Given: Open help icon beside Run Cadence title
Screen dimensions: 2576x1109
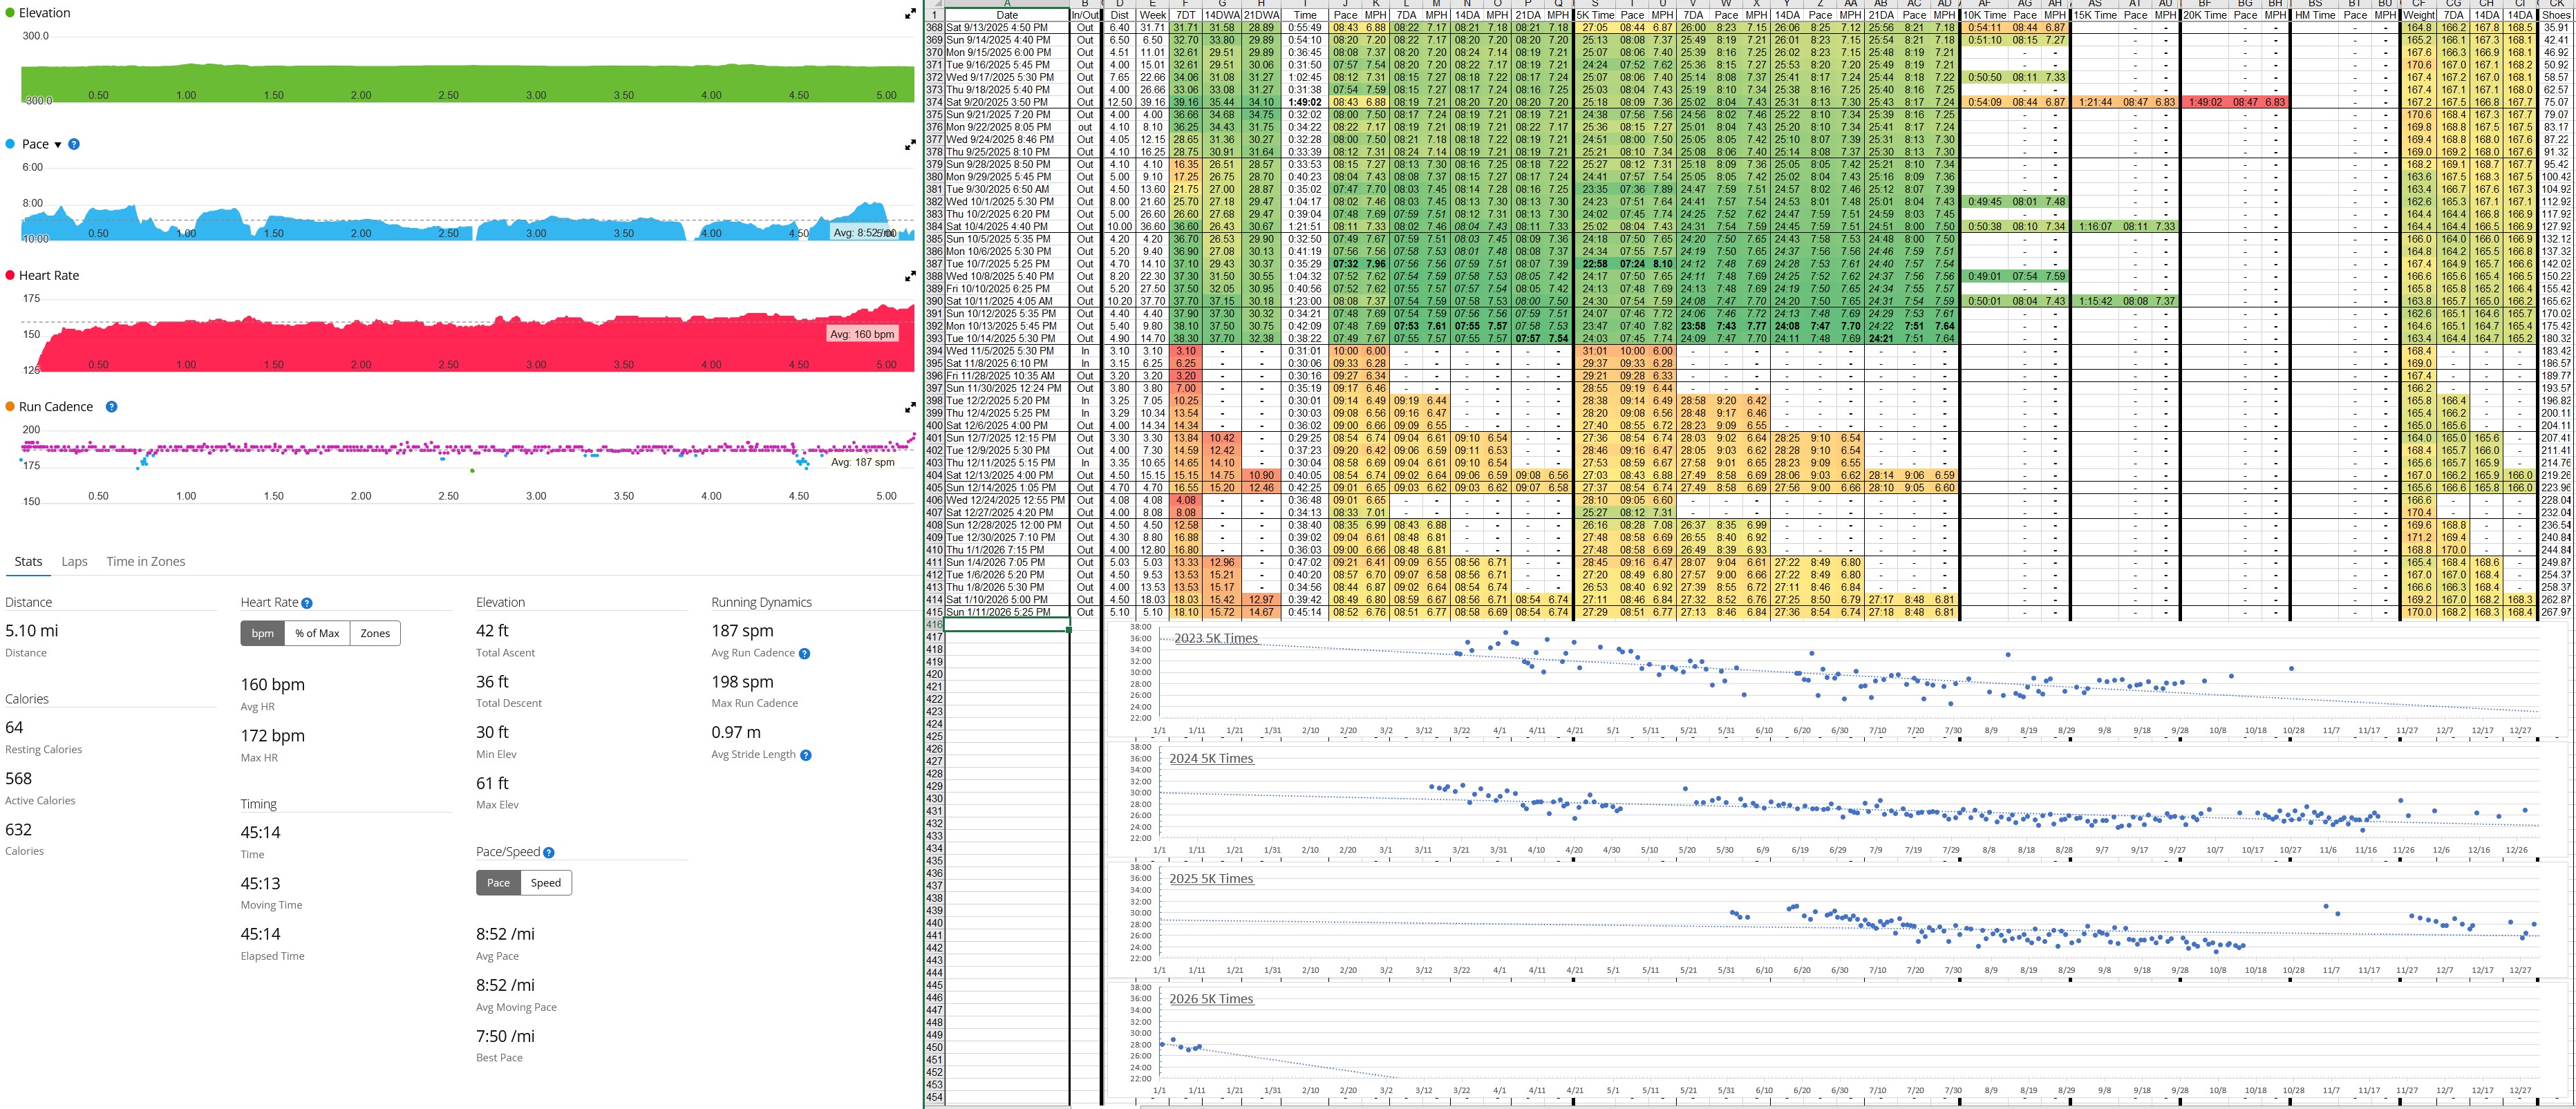Looking at the screenshot, I should pyautogui.click(x=112, y=407).
